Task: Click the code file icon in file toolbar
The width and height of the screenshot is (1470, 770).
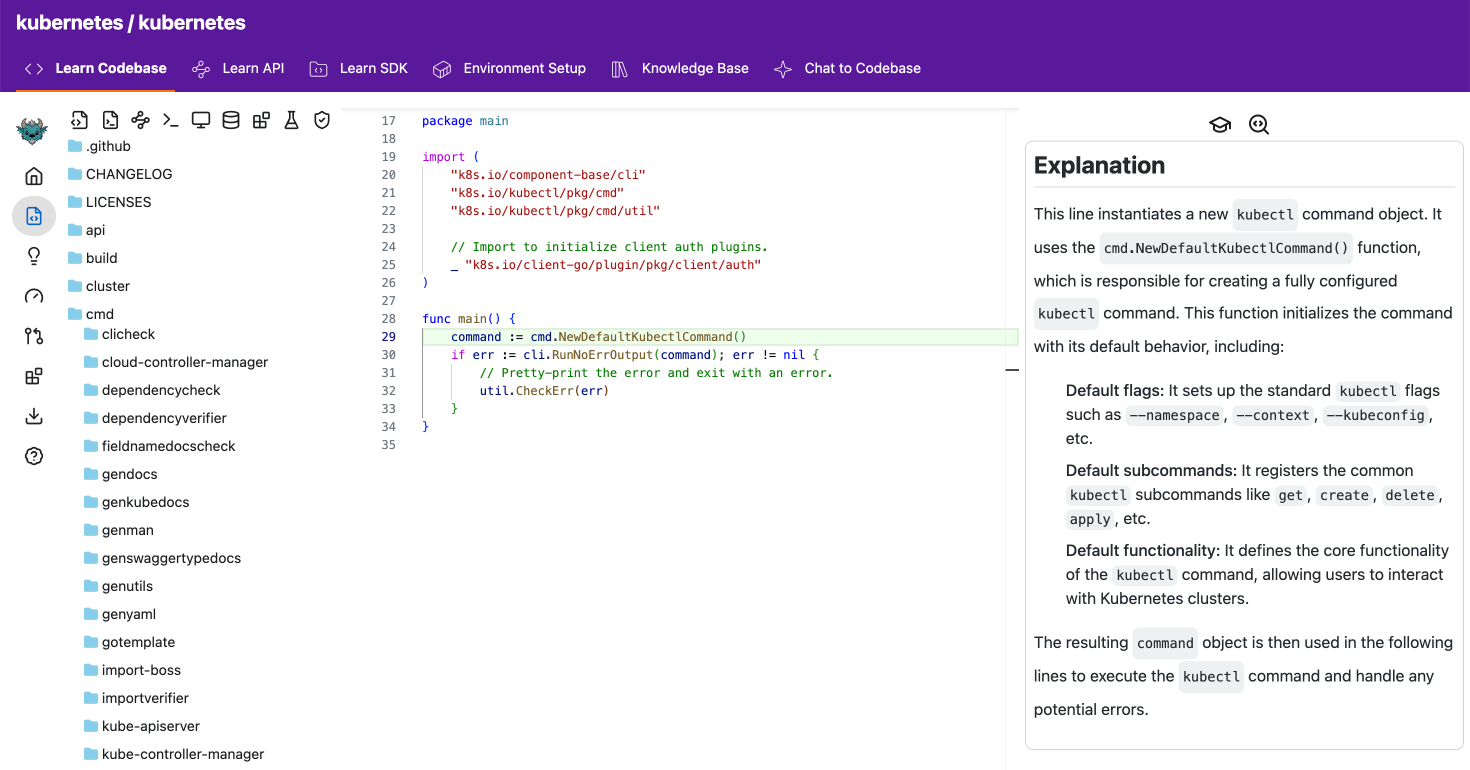Action: tap(80, 120)
